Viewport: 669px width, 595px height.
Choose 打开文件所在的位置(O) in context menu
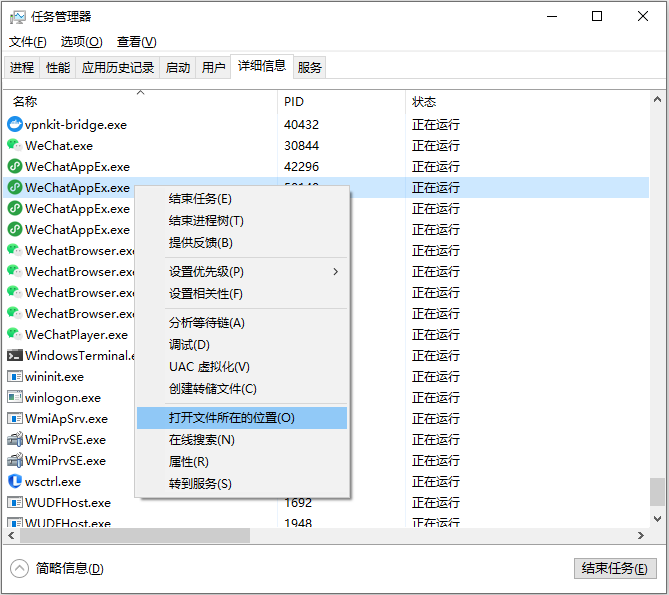click(x=242, y=418)
